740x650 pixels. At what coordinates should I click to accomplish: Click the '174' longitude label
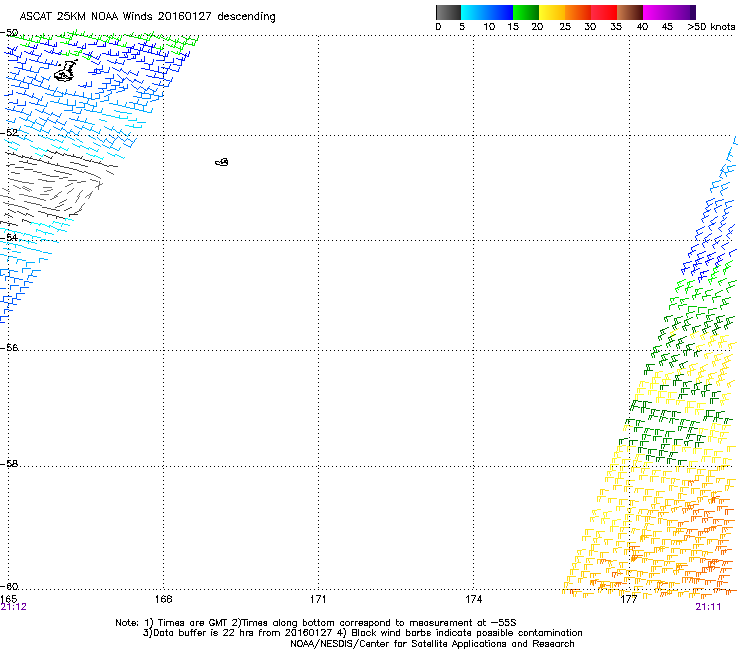click(x=473, y=599)
